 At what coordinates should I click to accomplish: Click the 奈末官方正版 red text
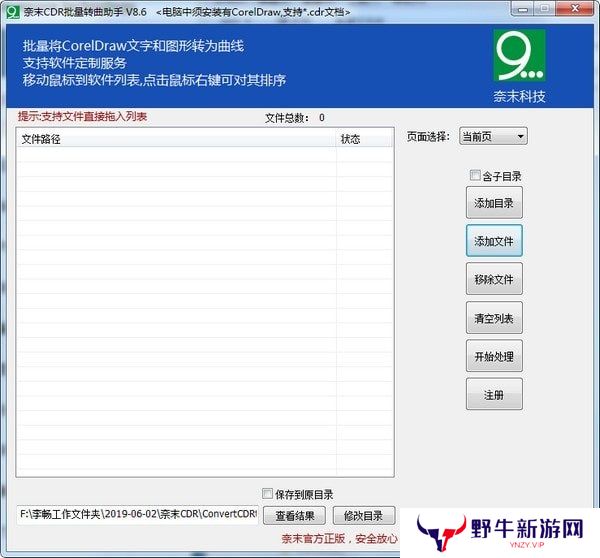(339, 539)
